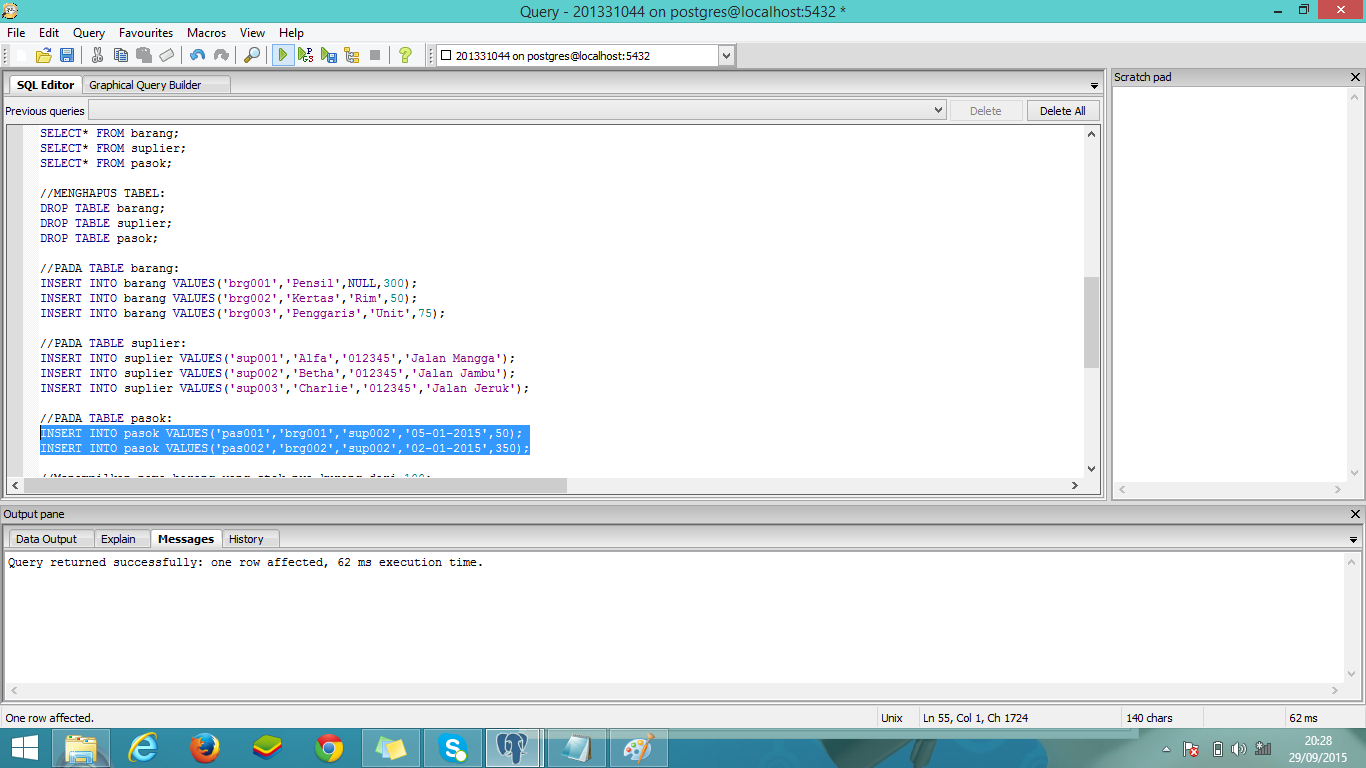
Task: Open the Edit menu
Action: tap(49, 33)
